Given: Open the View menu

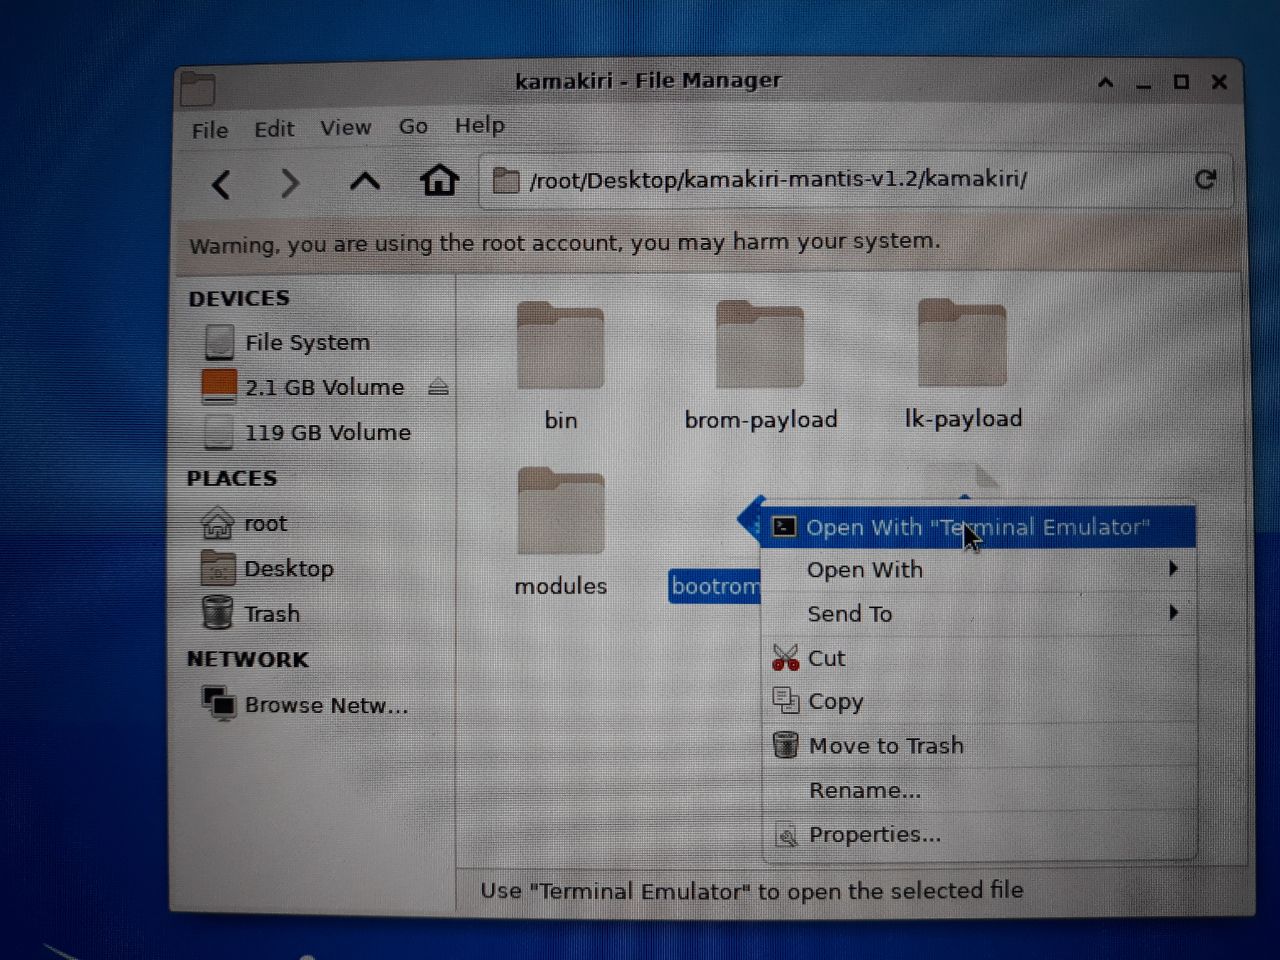Looking at the screenshot, I should pyautogui.click(x=345, y=127).
